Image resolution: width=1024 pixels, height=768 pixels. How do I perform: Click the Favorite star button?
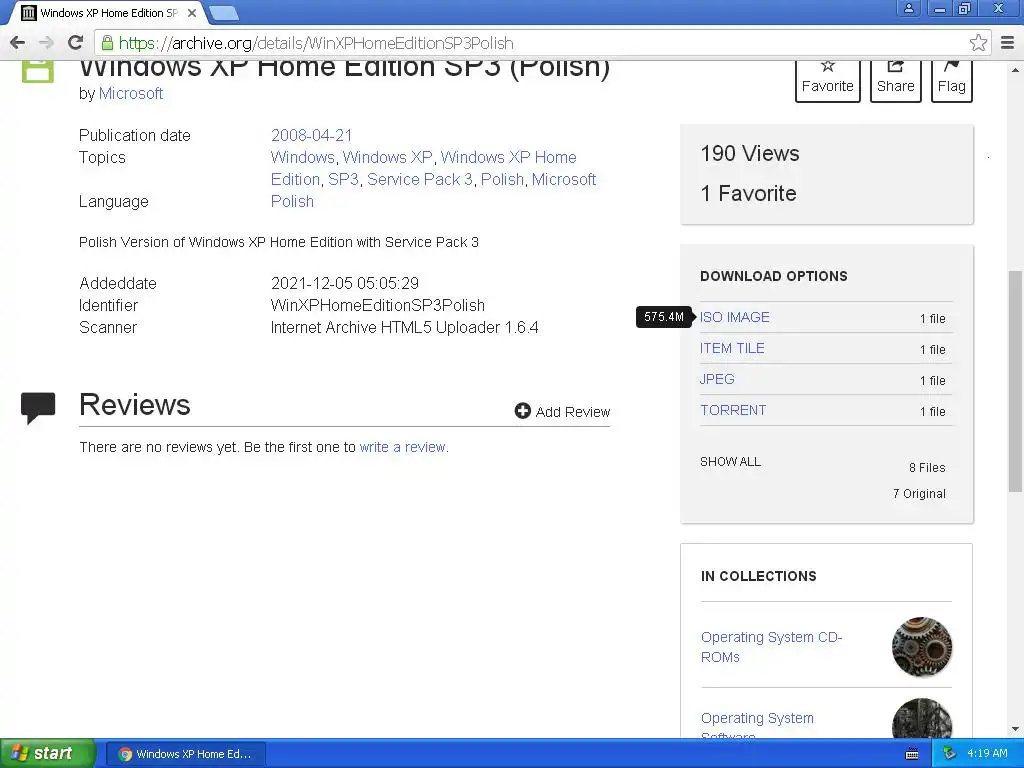point(827,81)
